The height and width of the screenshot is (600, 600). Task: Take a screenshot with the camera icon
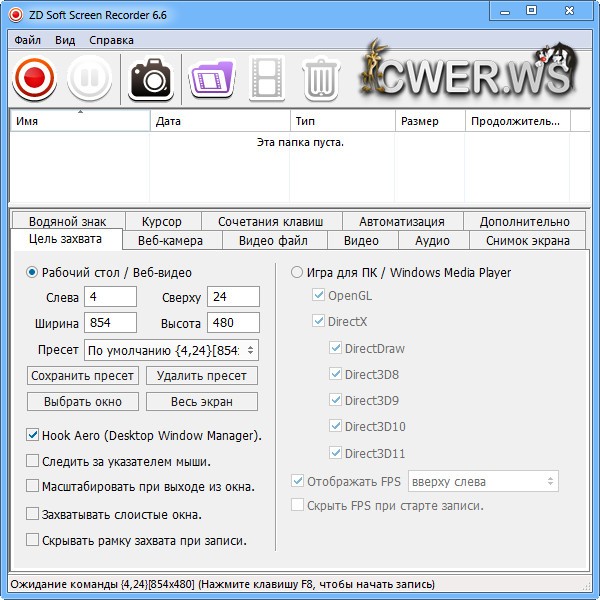point(152,79)
